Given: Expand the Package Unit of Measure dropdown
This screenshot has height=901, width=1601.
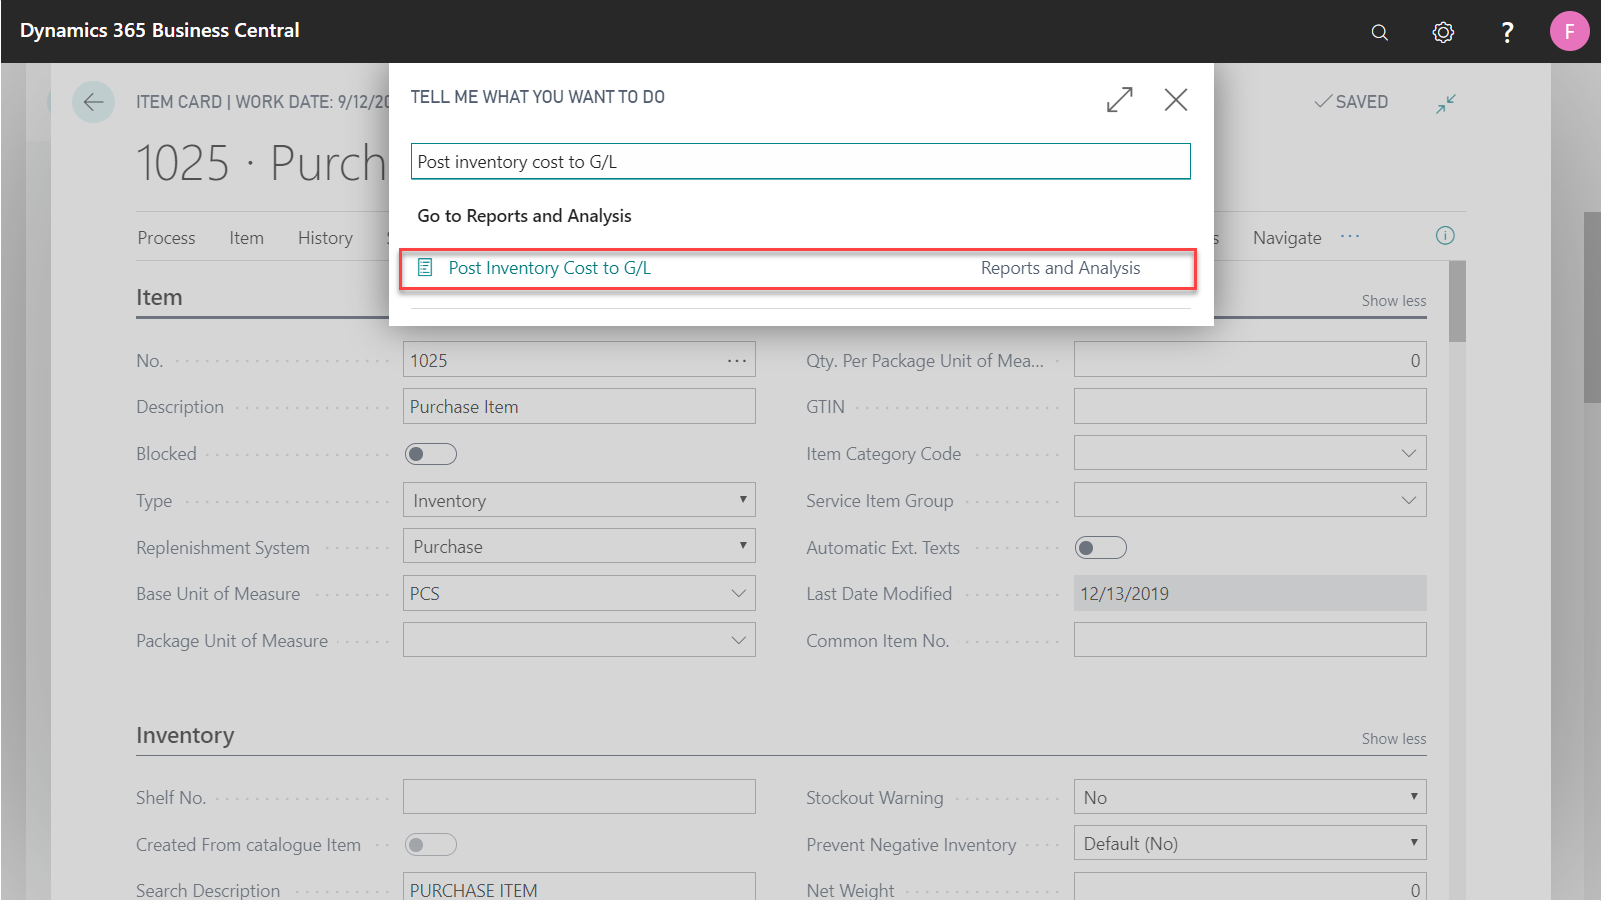Looking at the screenshot, I should [738, 640].
